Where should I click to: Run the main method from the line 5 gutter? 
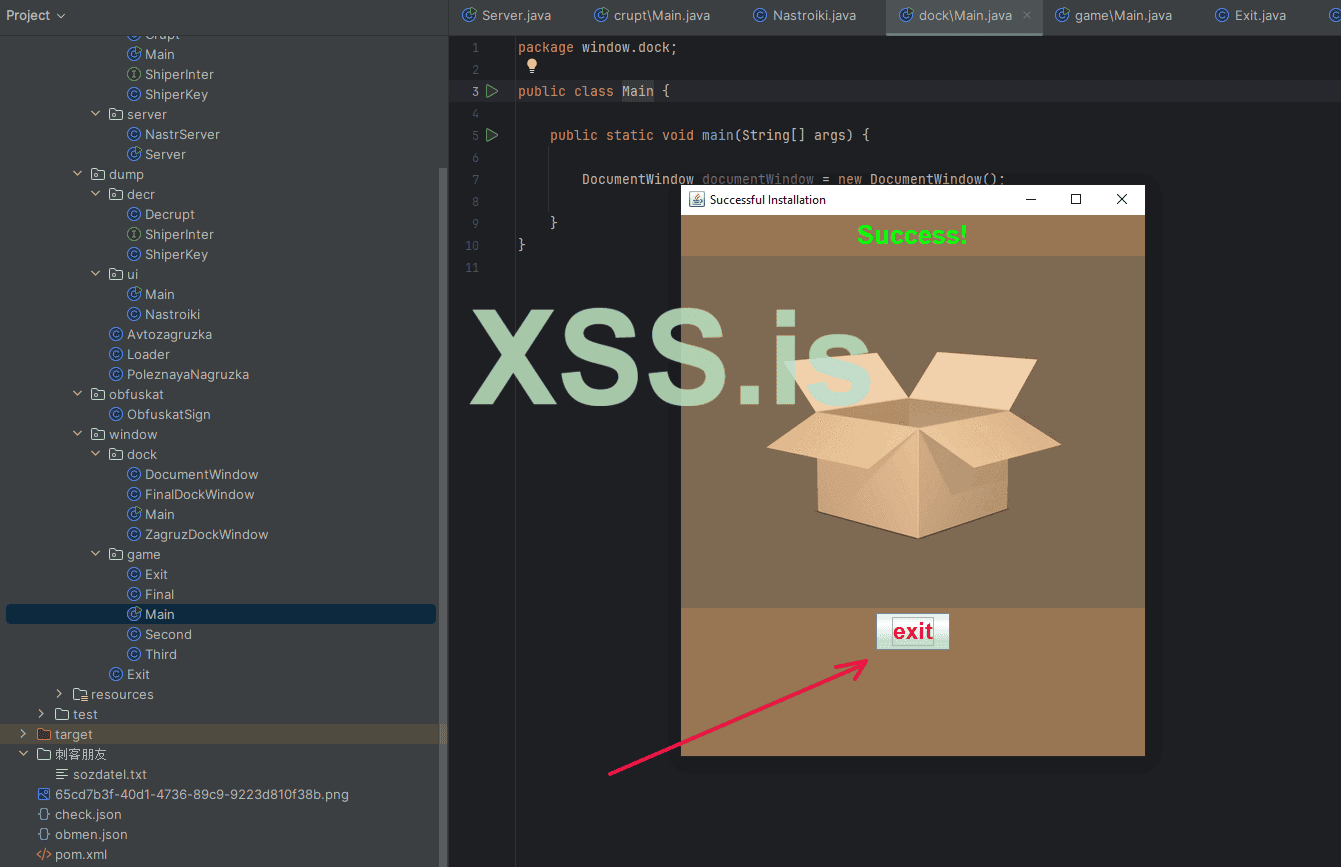(x=492, y=135)
